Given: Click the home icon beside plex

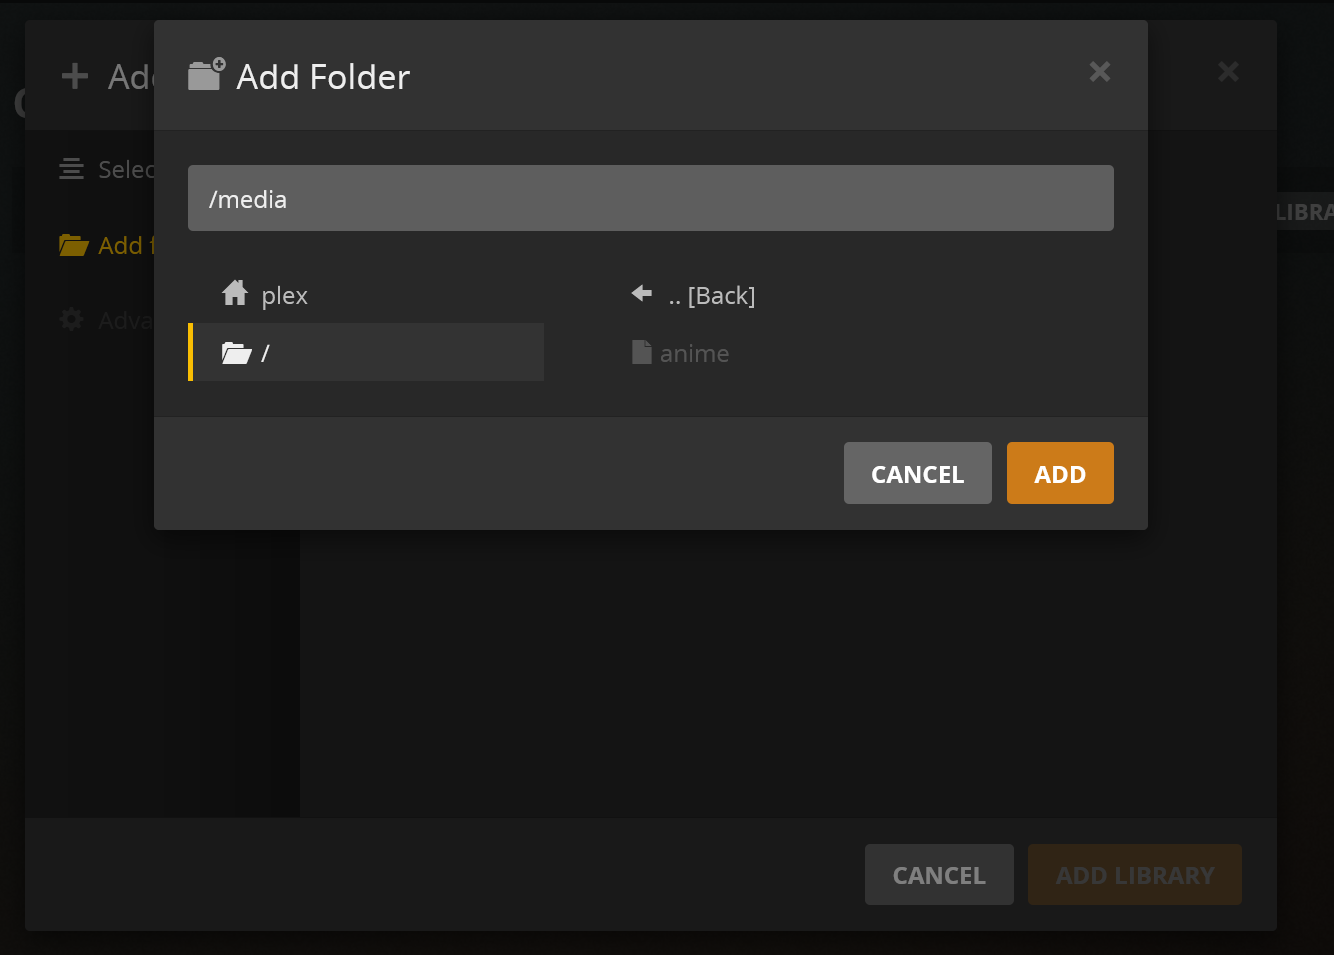Looking at the screenshot, I should [235, 294].
